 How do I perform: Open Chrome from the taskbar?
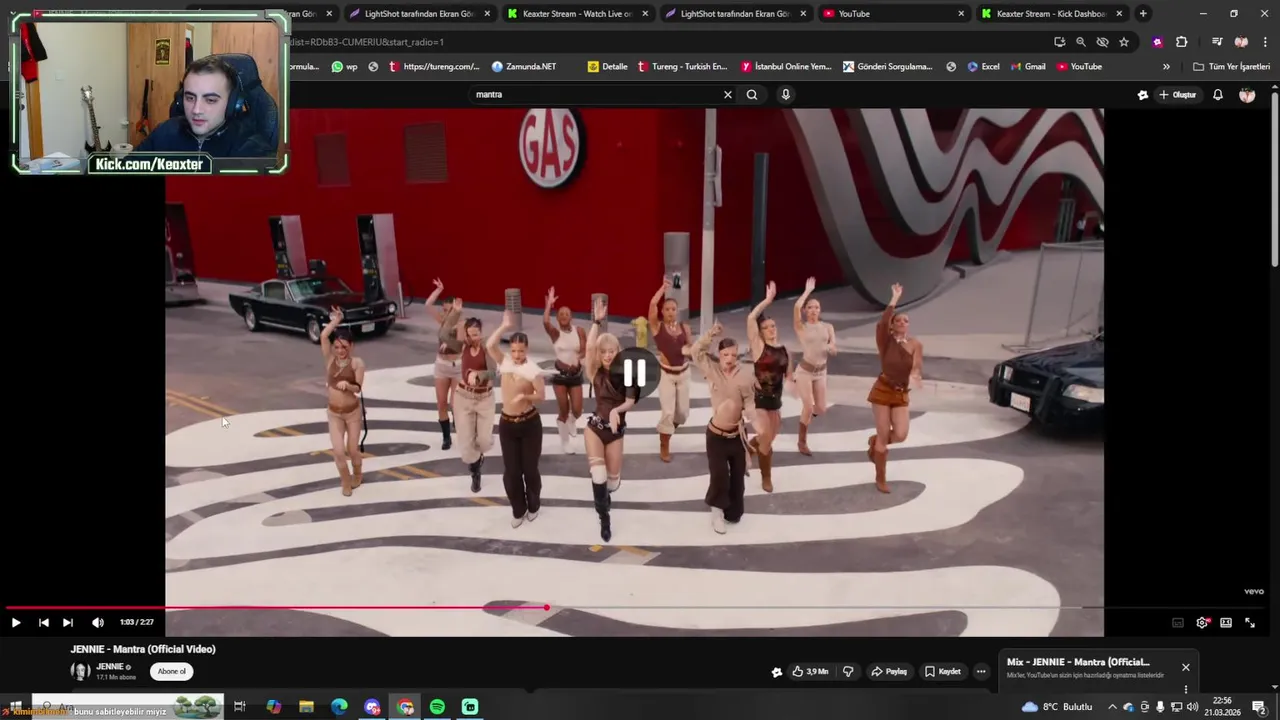[x=405, y=707]
